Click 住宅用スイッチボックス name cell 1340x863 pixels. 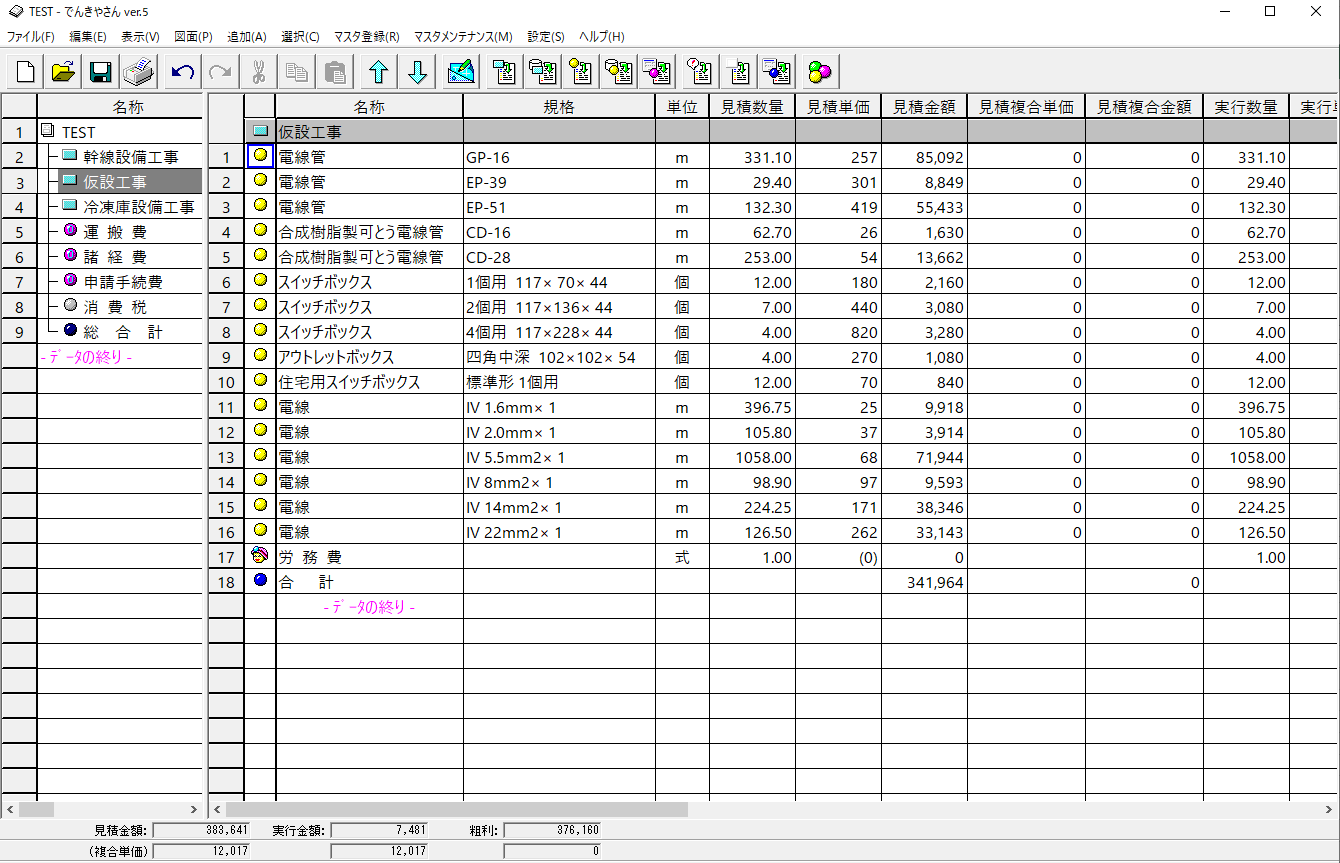[x=369, y=382]
